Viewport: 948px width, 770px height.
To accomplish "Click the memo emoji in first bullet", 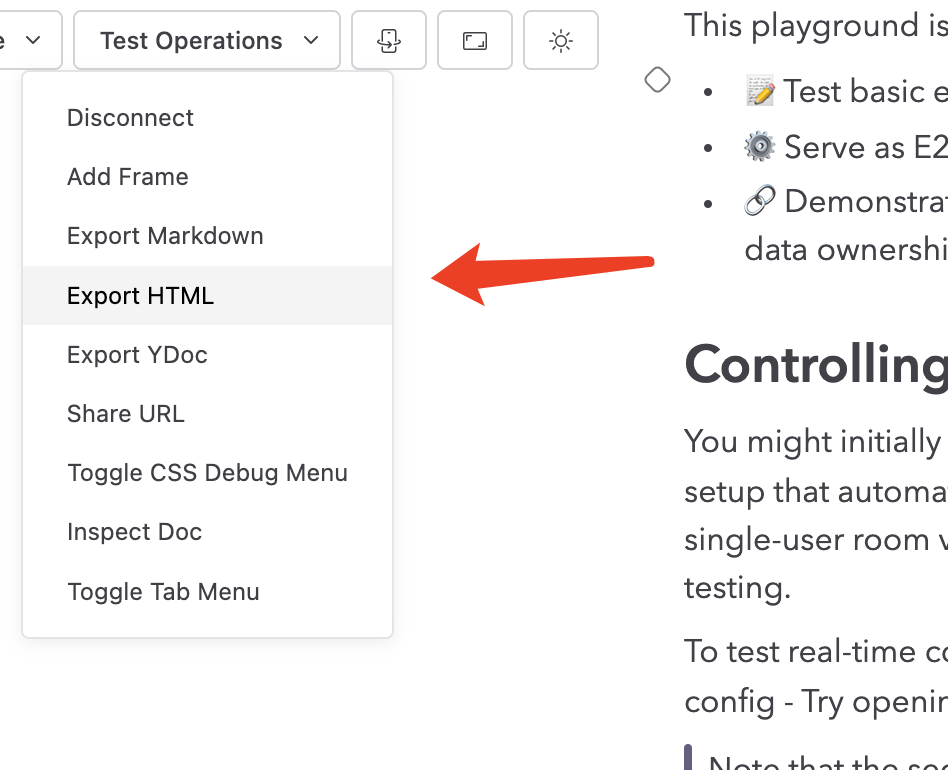I will 760,91.
